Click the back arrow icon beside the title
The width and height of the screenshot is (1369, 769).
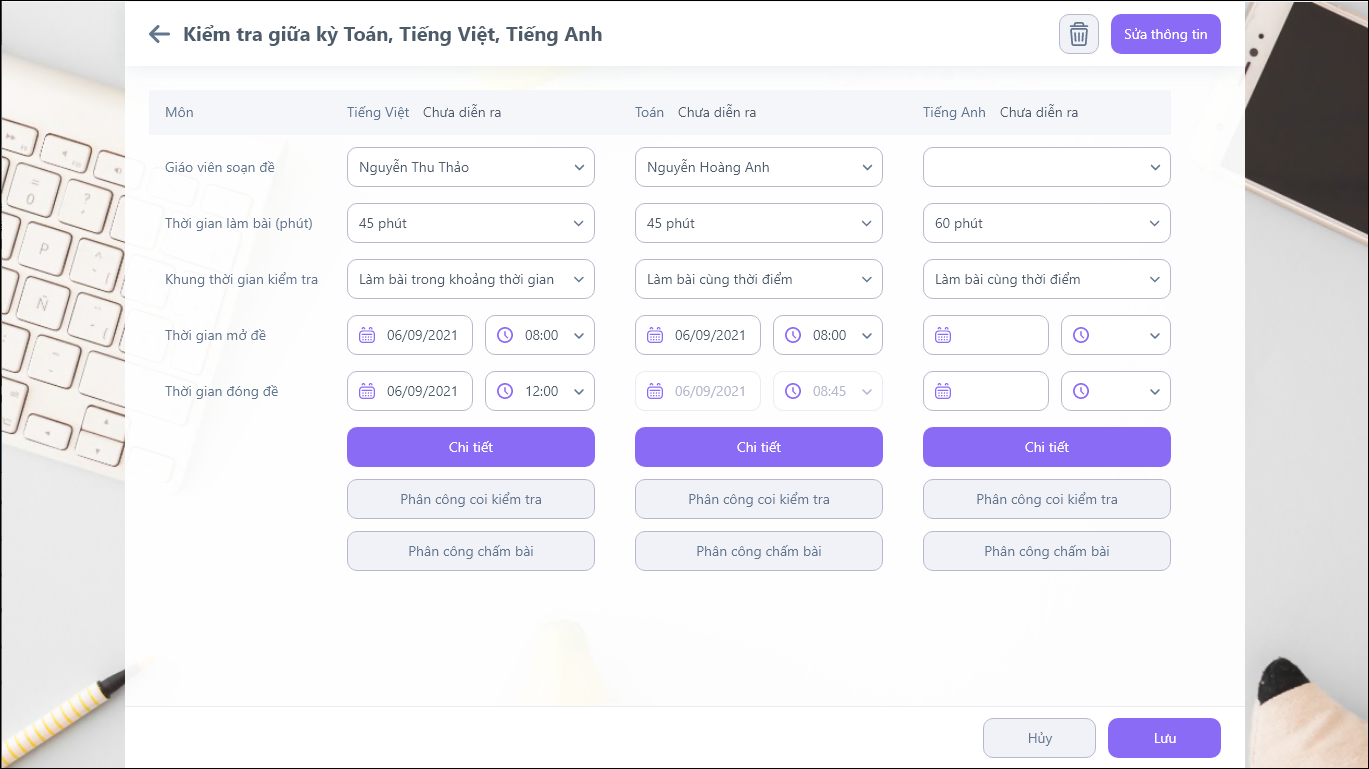point(159,34)
